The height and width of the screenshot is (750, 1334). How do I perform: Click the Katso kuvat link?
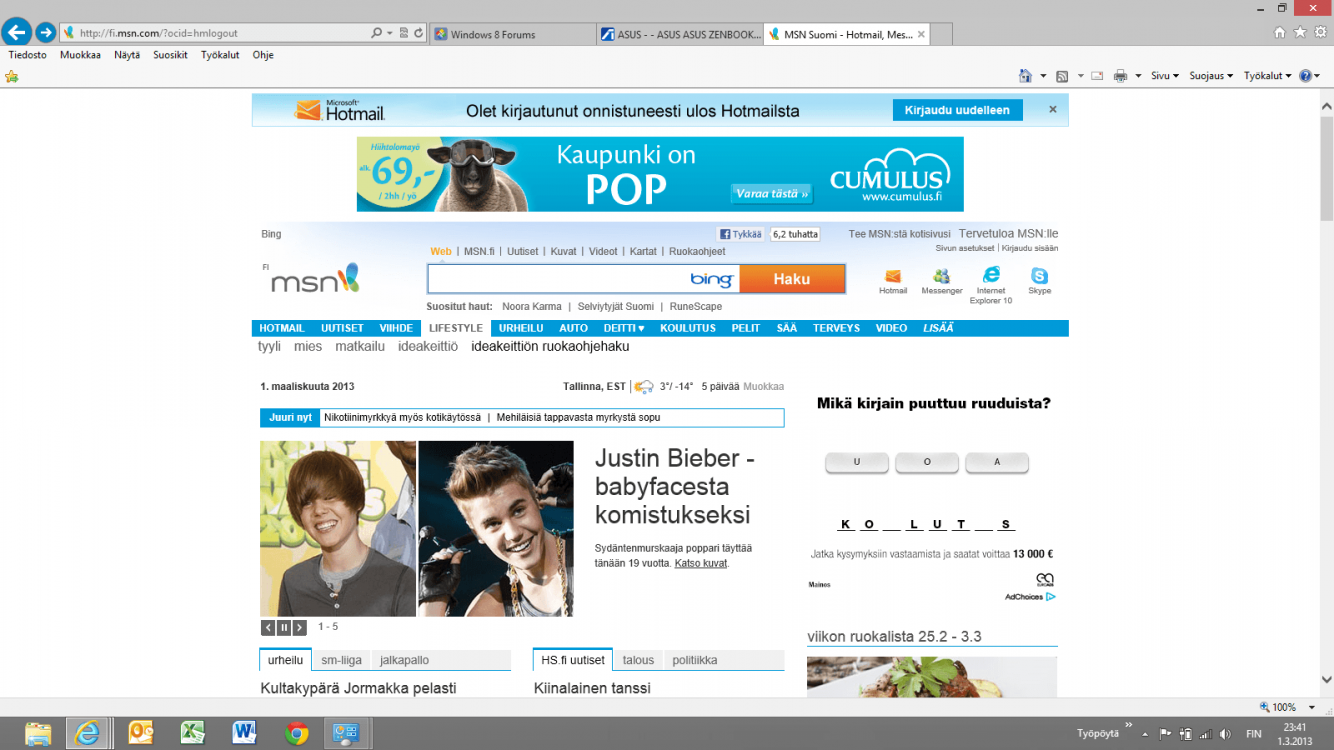701,563
